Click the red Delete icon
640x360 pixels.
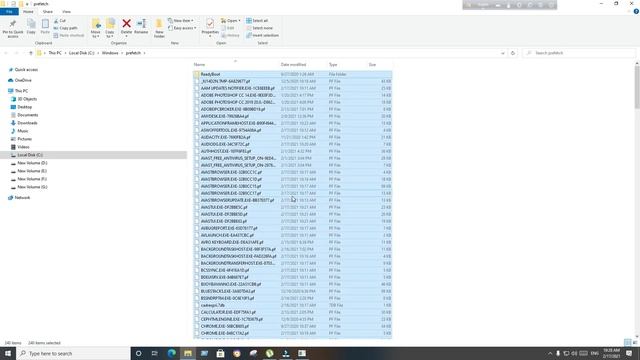(127, 24)
